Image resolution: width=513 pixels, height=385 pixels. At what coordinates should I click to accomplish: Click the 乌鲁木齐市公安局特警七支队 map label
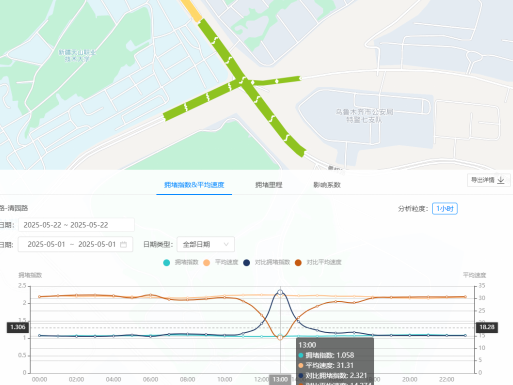pyautogui.click(x=364, y=116)
